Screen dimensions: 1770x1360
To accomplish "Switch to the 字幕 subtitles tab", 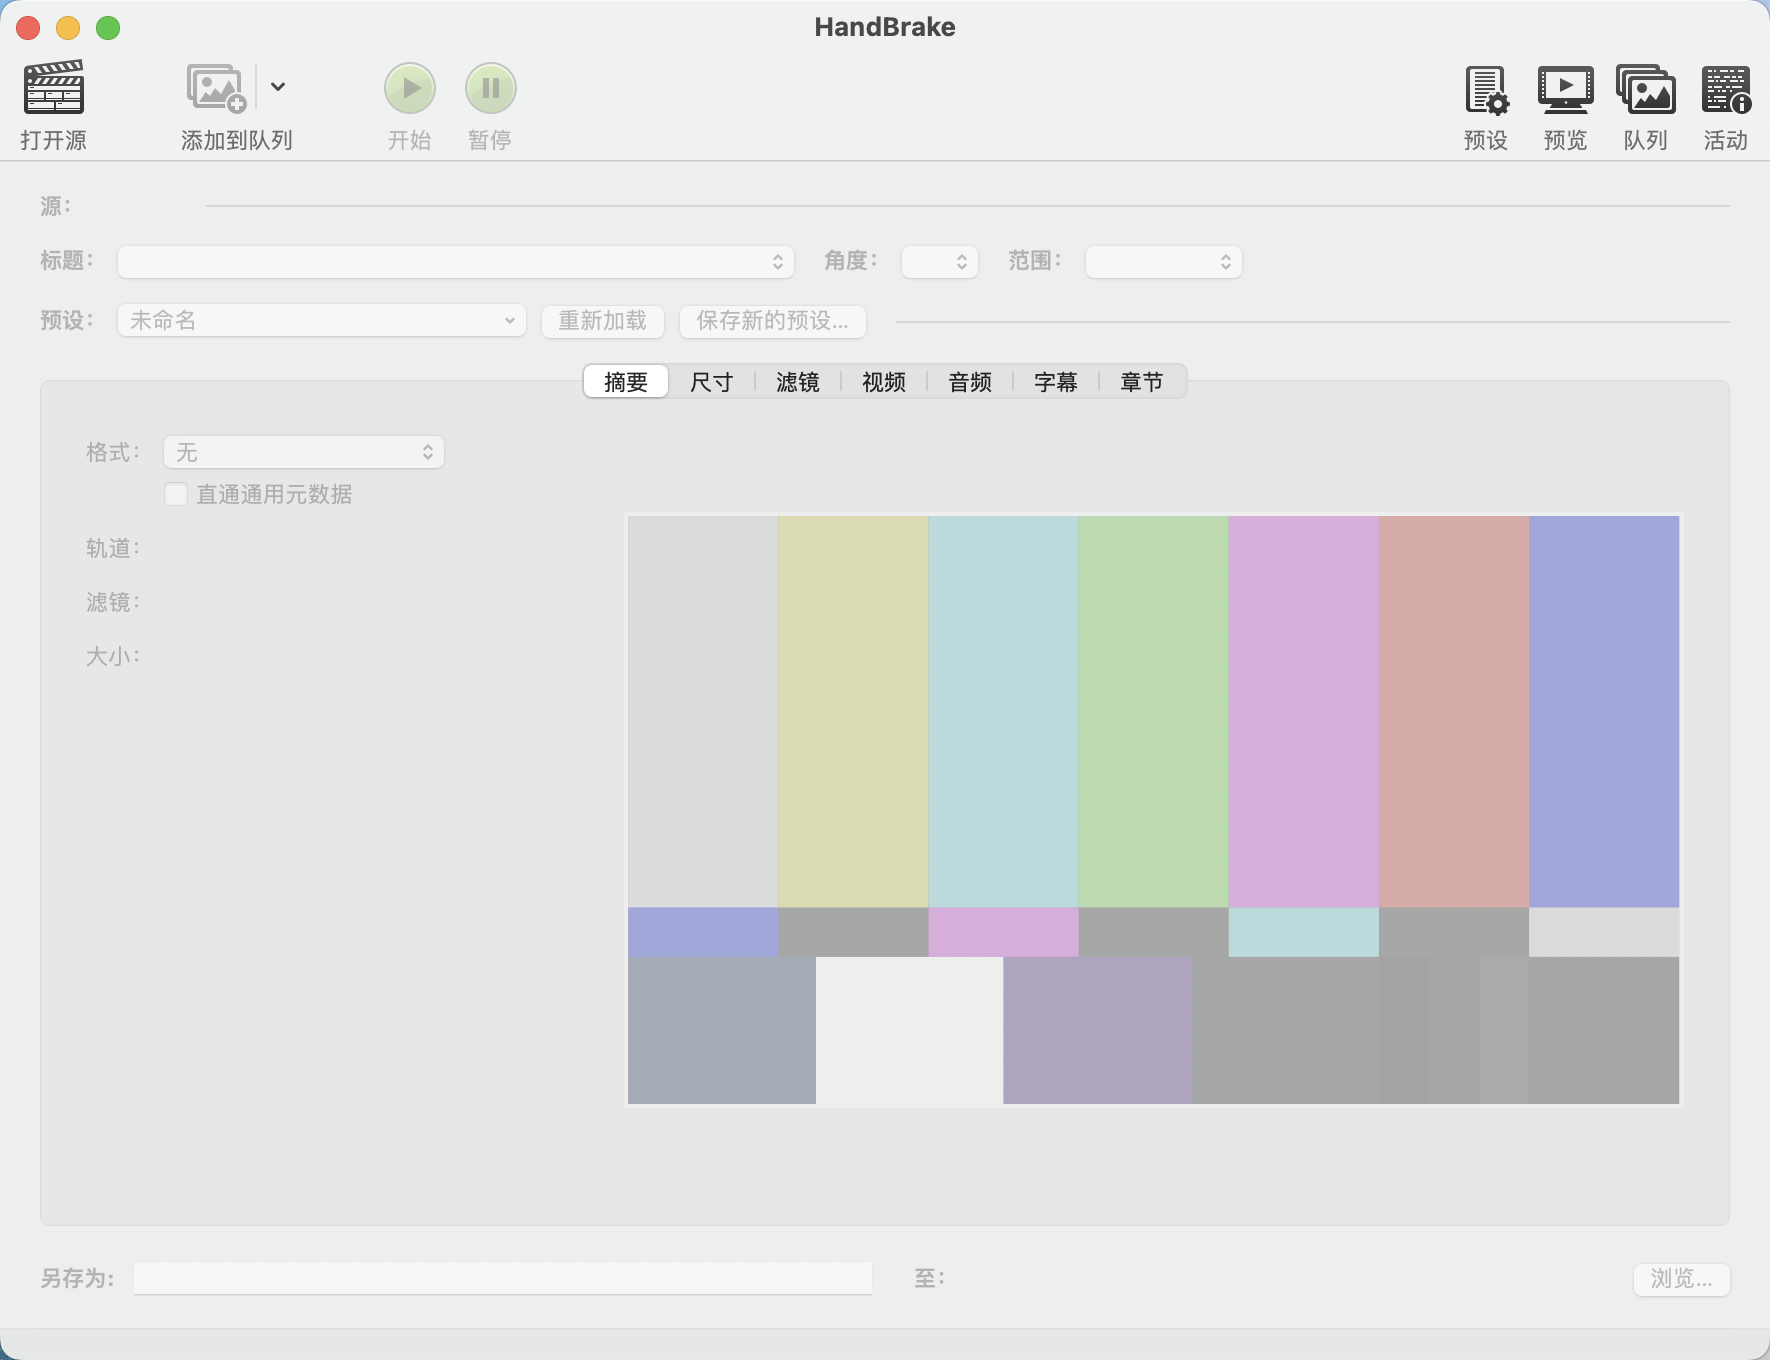I will (x=1056, y=382).
